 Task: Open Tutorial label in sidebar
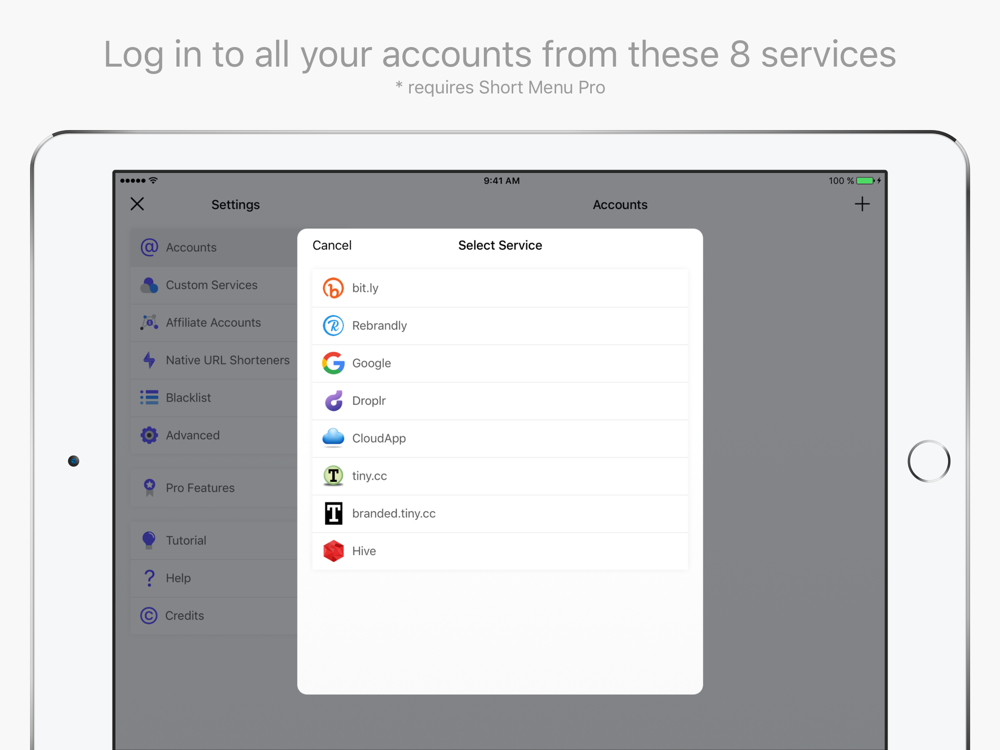(186, 540)
